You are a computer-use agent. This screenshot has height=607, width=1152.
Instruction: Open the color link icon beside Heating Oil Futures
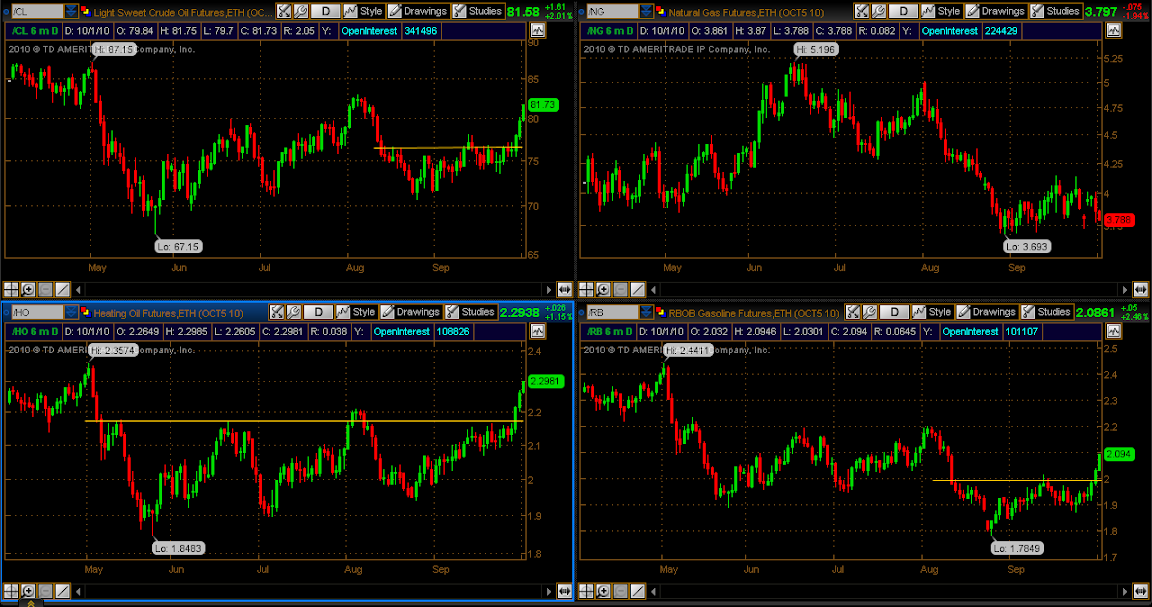[85, 312]
